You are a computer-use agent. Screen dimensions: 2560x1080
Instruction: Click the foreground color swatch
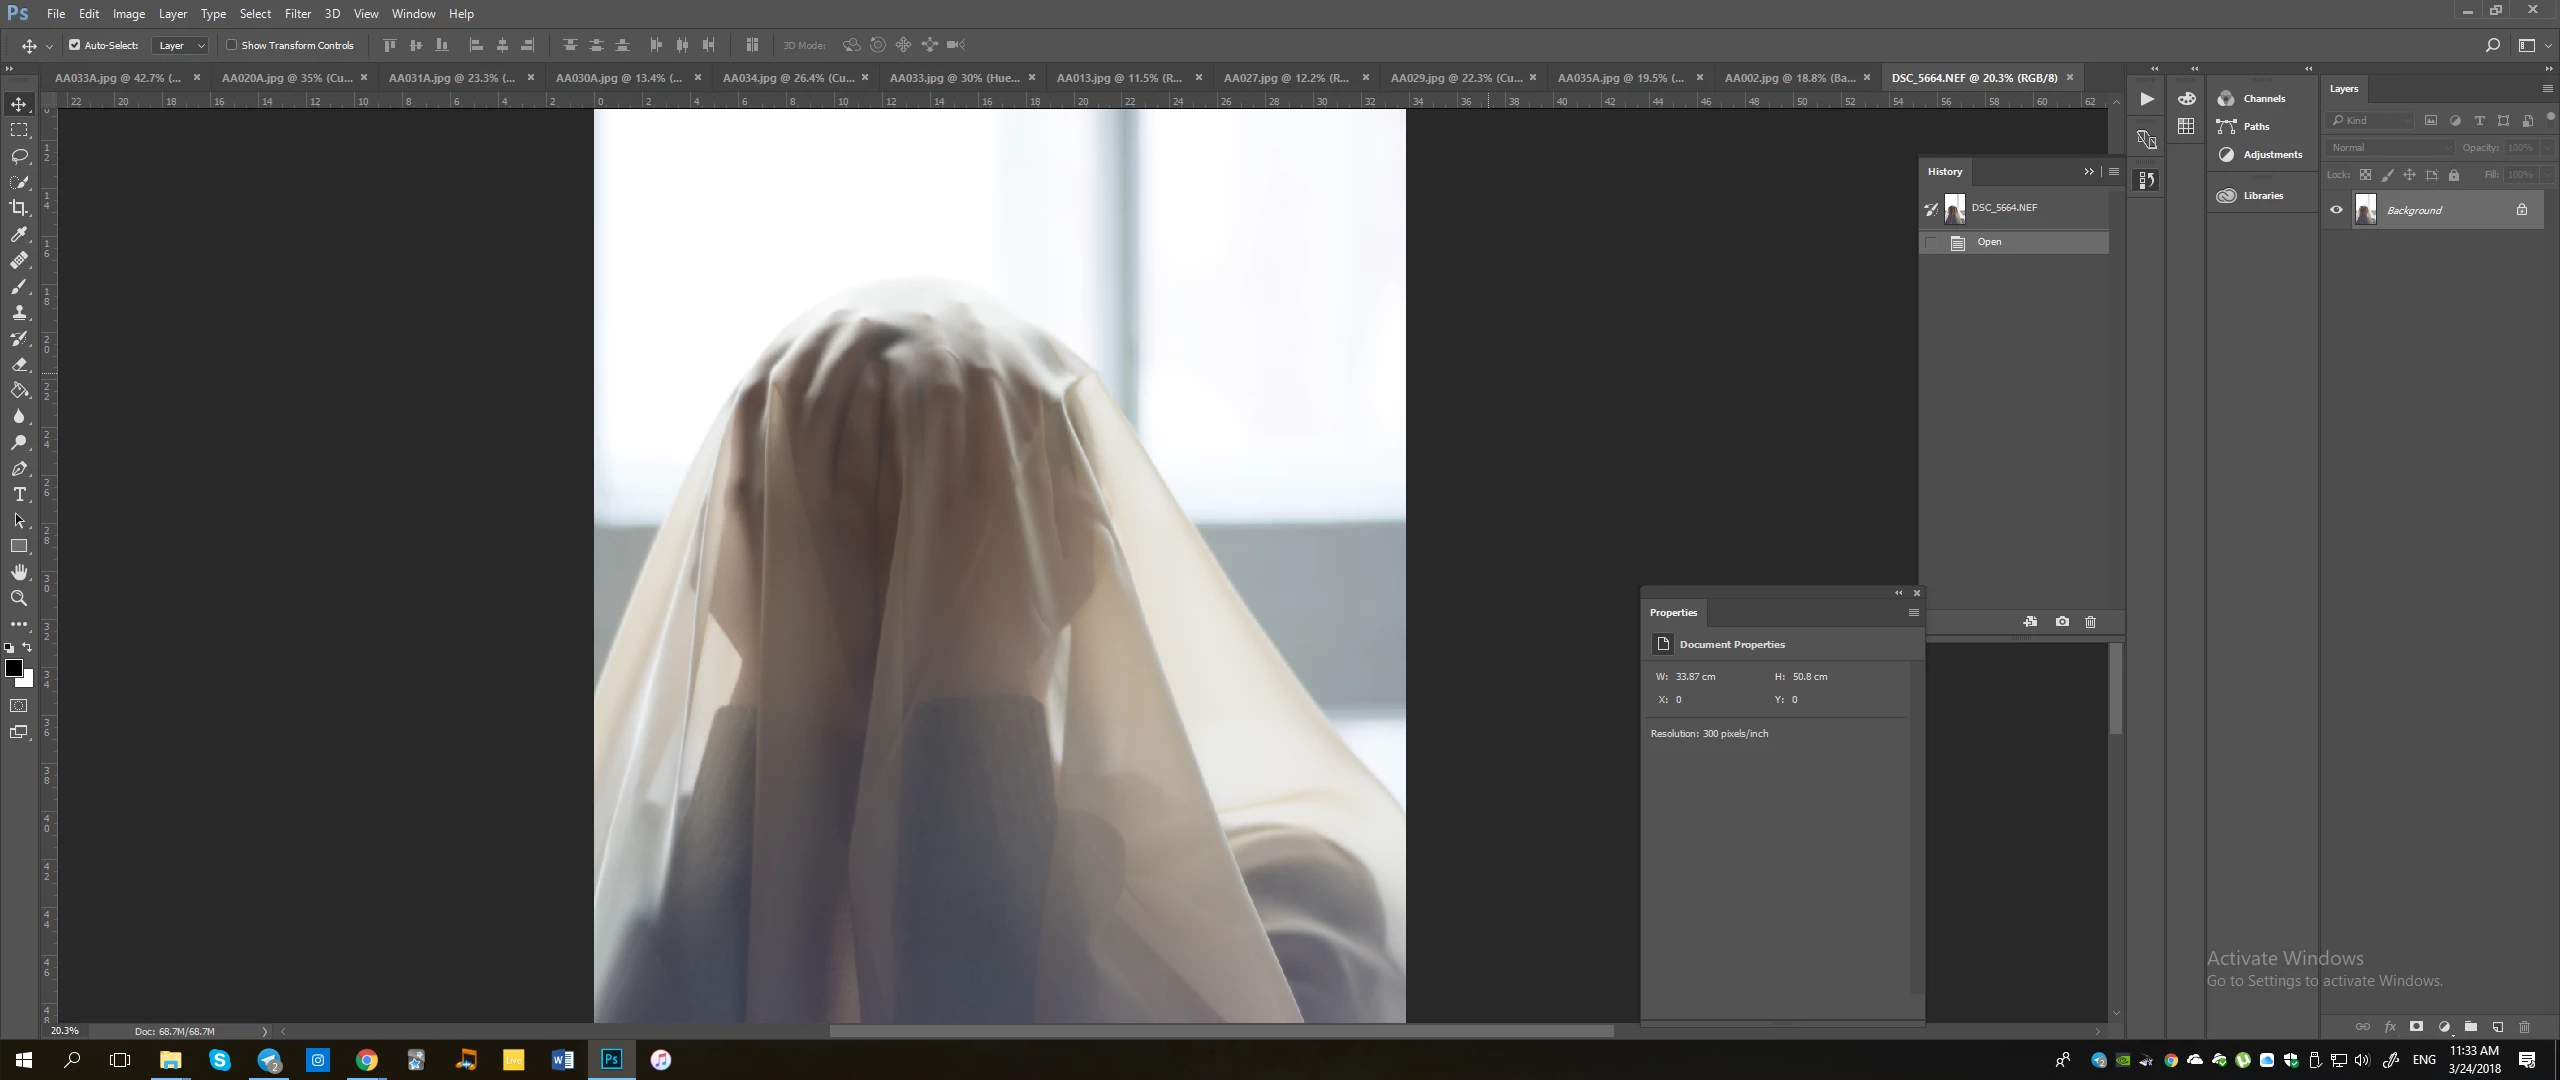tap(13, 669)
